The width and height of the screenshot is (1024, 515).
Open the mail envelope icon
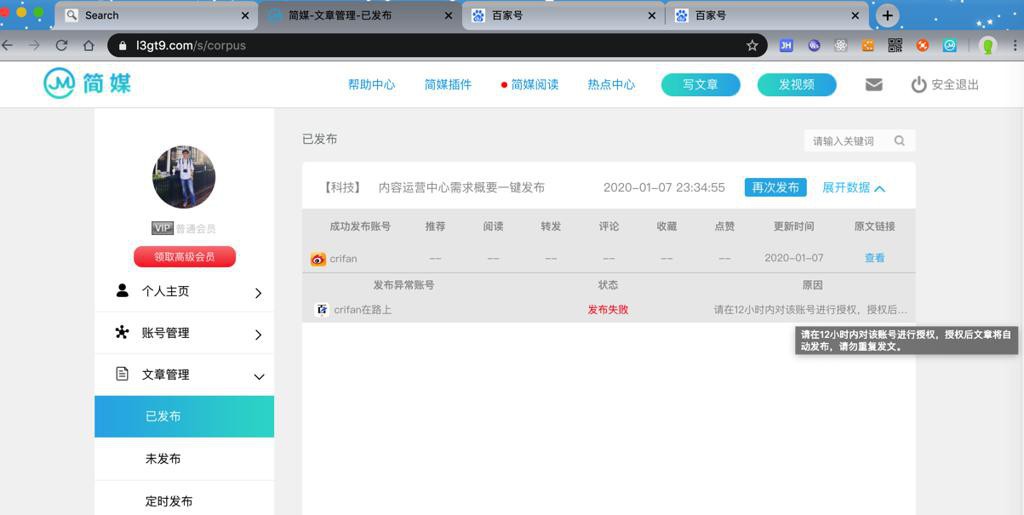point(874,85)
